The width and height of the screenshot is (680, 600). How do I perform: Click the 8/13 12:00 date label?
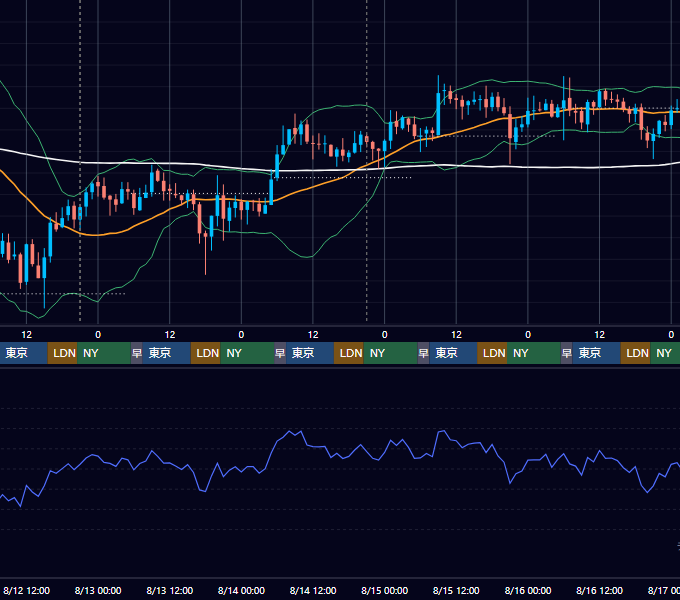click(170, 590)
